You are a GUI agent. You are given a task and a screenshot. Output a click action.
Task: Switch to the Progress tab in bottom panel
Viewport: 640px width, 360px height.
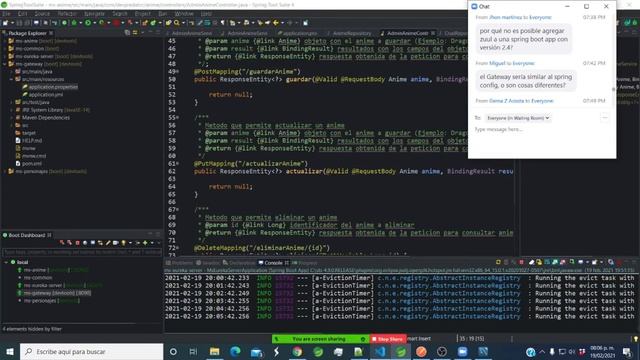304,263
